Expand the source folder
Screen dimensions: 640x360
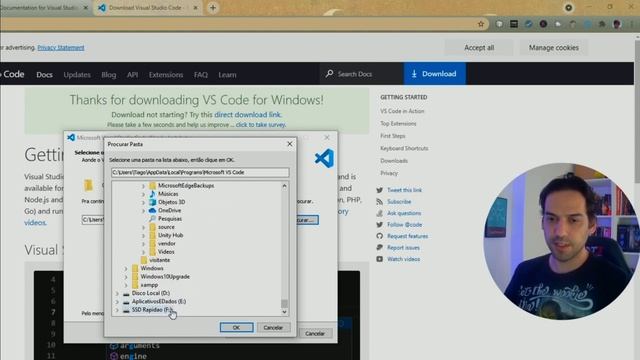[x=143, y=227]
